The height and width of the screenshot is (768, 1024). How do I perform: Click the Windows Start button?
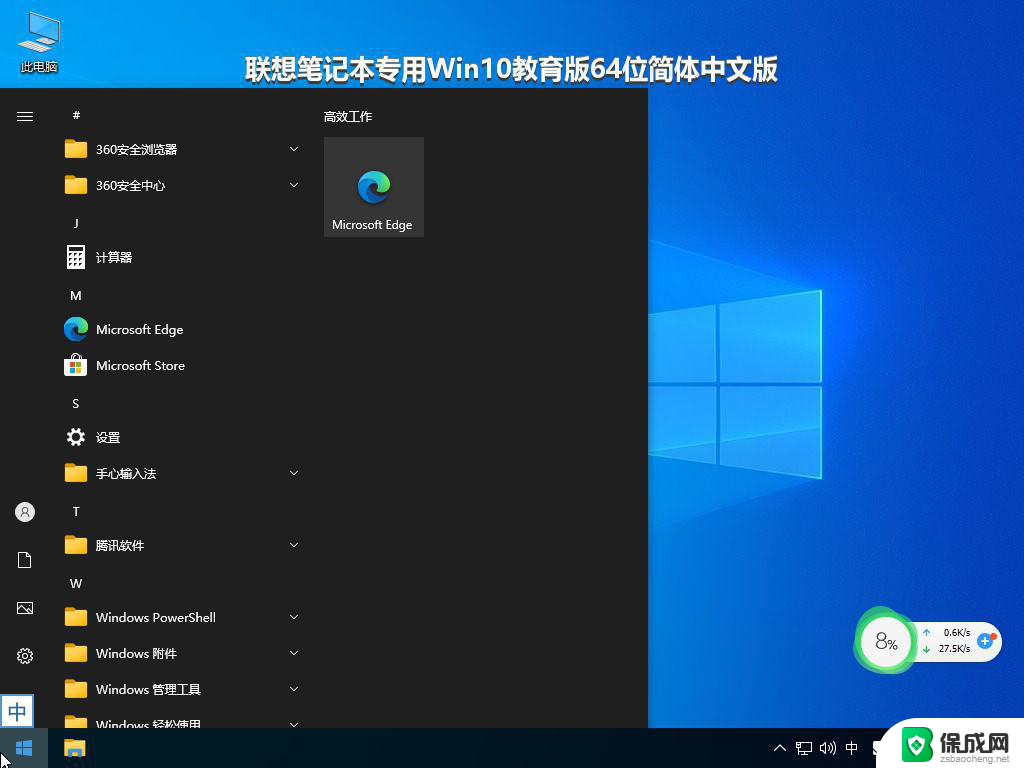pos(24,748)
